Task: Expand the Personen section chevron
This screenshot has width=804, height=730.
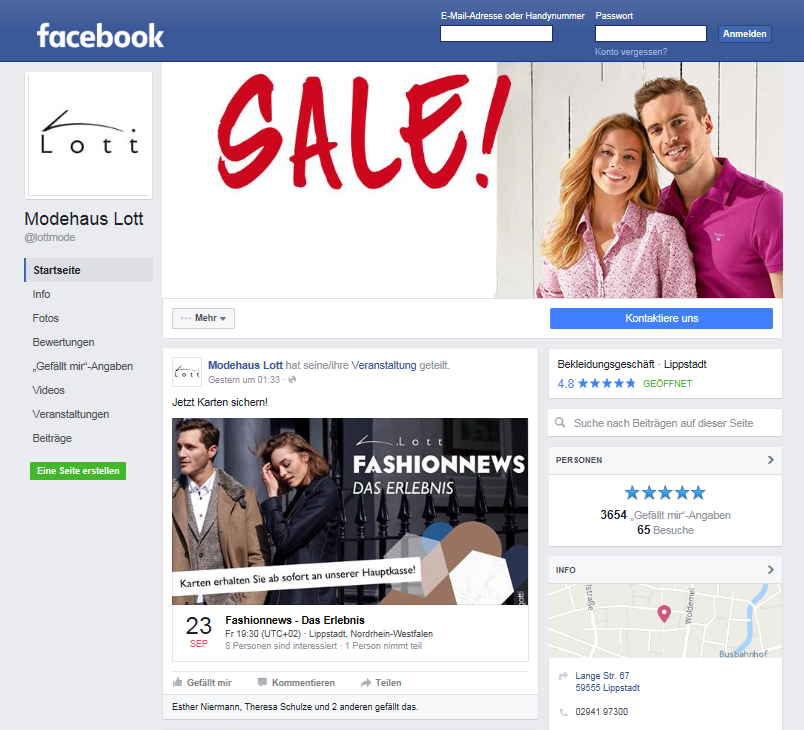Action: pyautogui.click(x=770, y=460)
